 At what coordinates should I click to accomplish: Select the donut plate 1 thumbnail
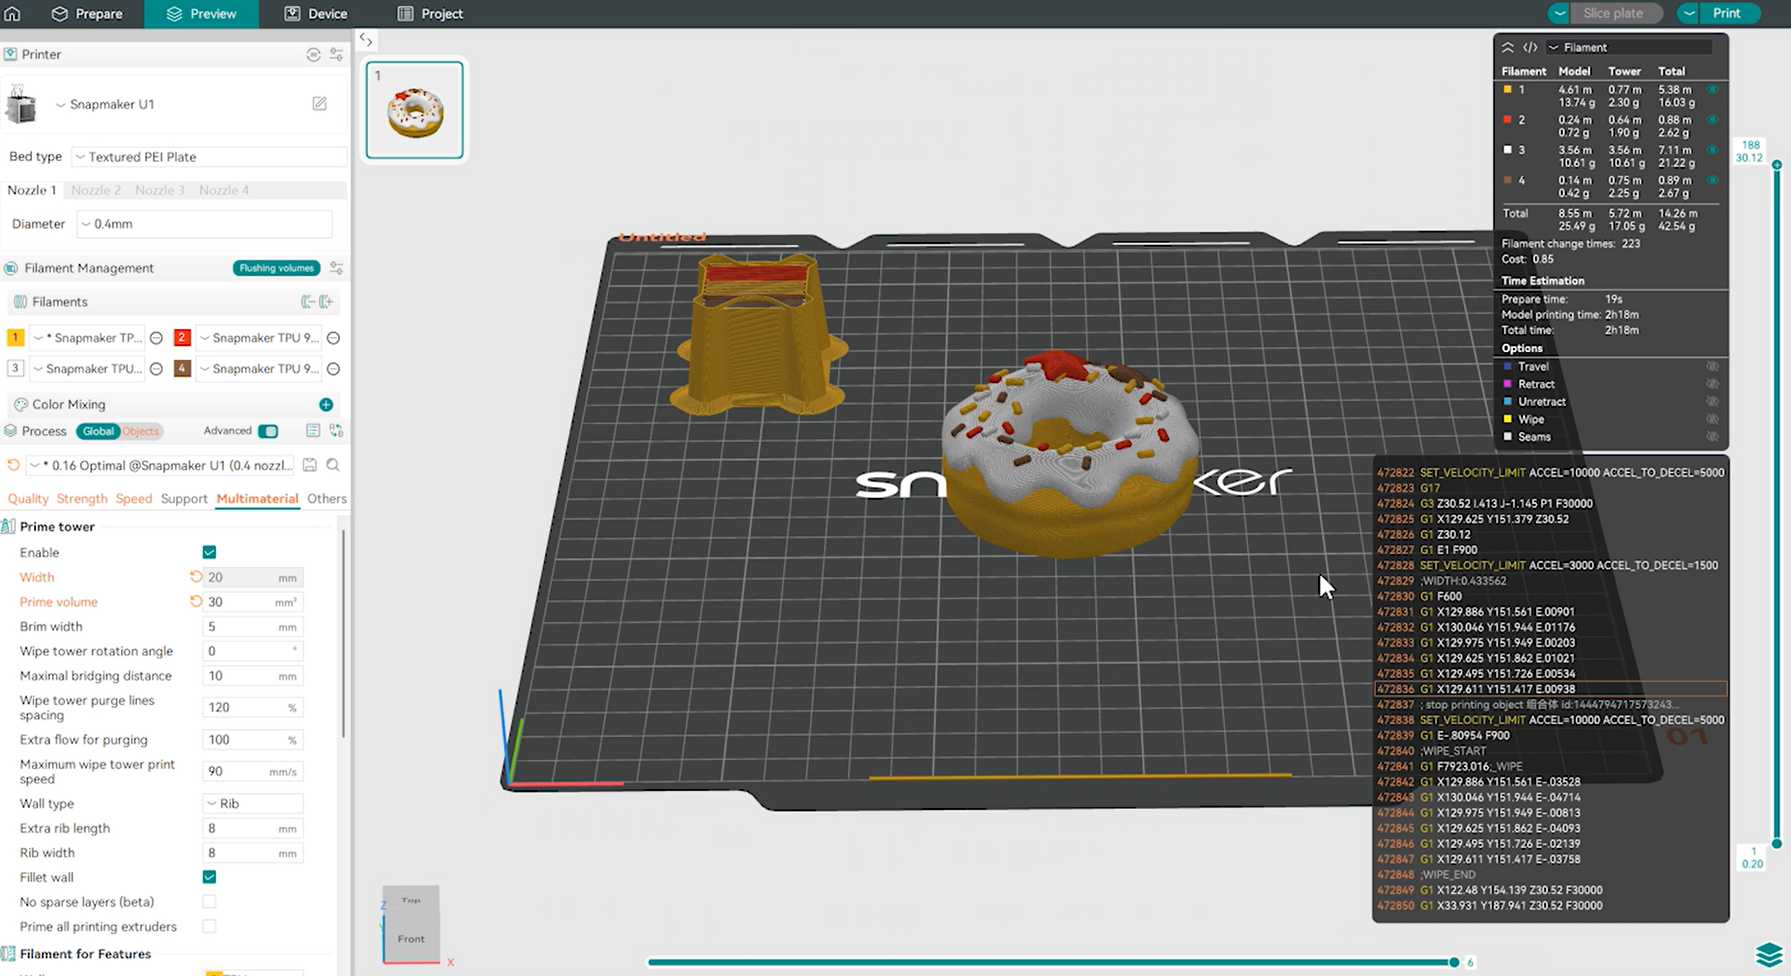point(415,110)
